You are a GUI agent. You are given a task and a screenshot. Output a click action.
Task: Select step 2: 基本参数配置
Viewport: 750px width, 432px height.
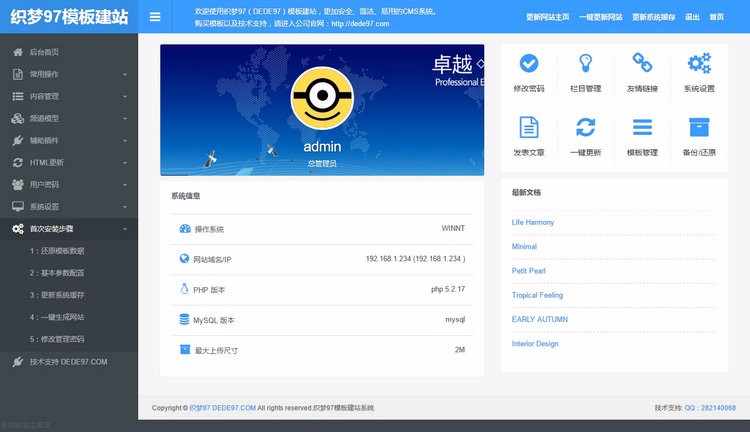pyautogui.click(x=57, y=273)
